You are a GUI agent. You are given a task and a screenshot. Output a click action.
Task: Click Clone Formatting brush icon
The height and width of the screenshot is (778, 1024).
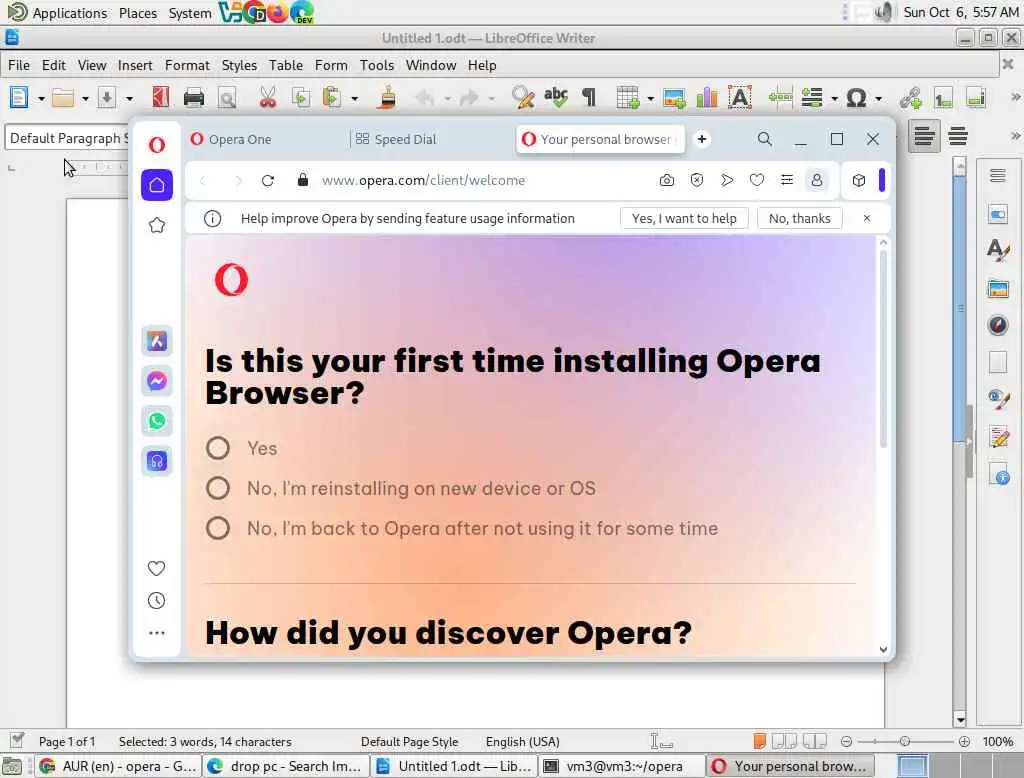[x=387, y=98]
